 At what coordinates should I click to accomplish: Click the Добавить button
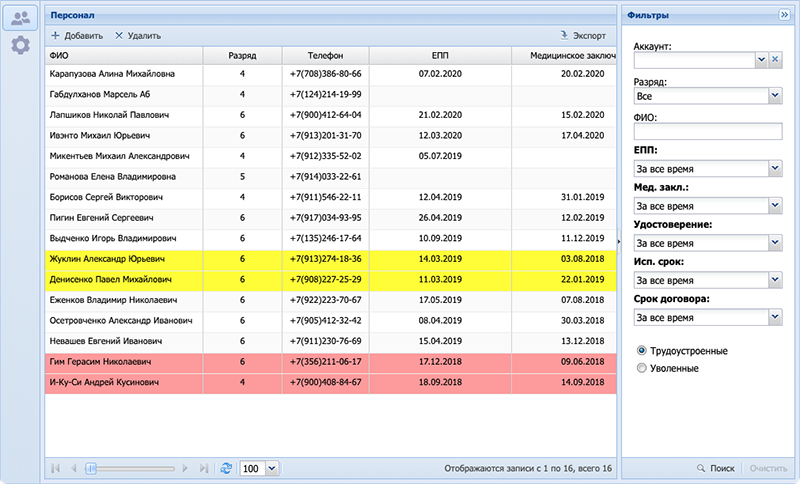point(77,35)
